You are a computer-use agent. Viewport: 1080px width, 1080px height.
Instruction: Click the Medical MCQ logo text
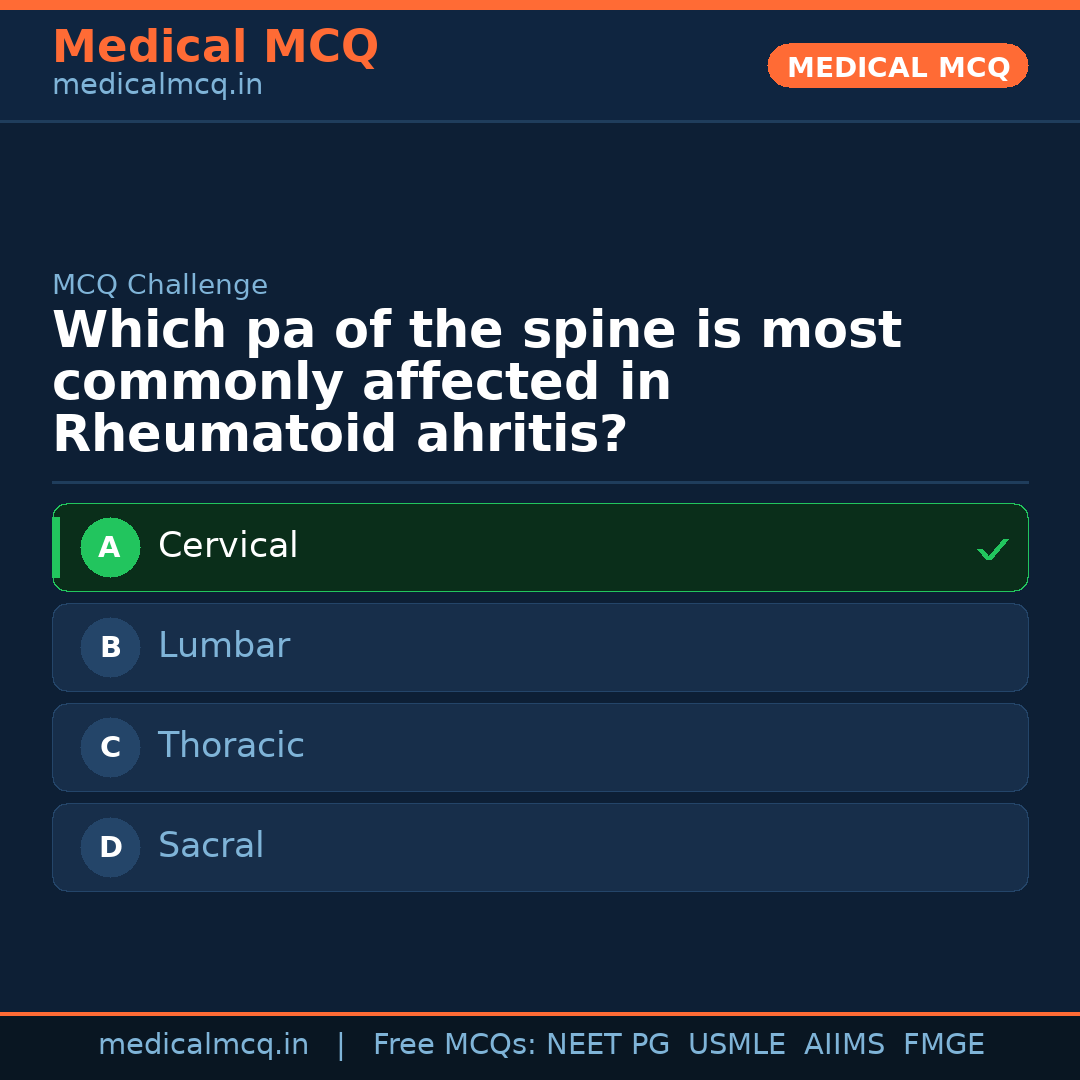pyautogui.click(x=215, y=47)
